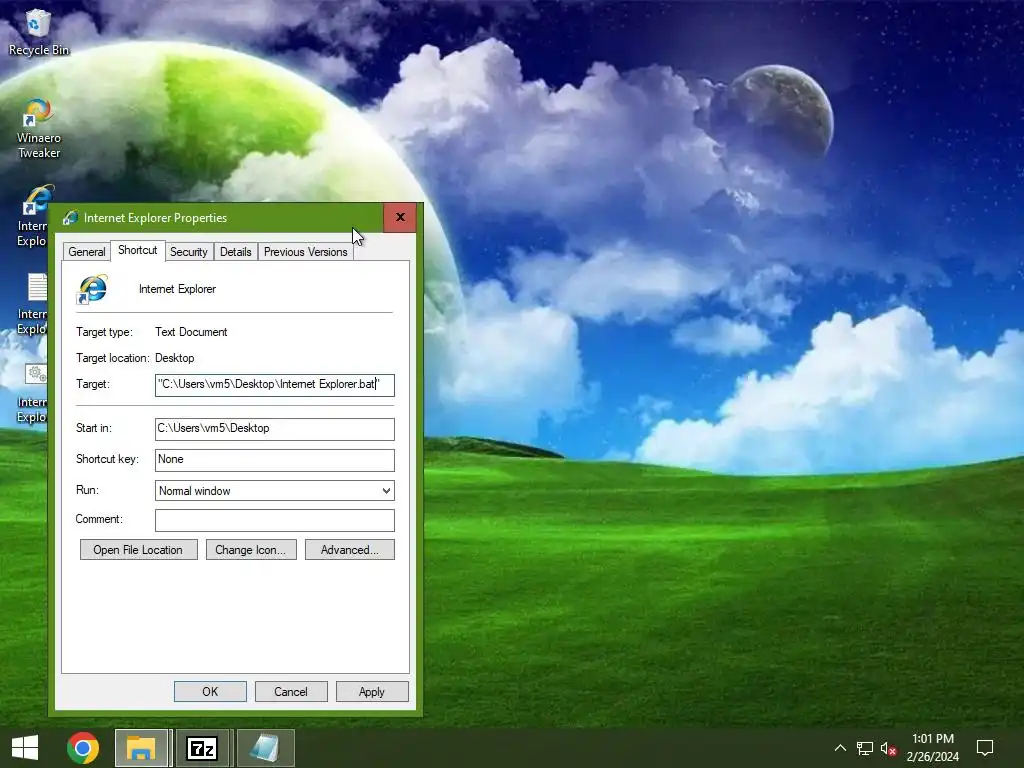
Task: Click the 'Text Document' target type value
Action: [191, 332]
